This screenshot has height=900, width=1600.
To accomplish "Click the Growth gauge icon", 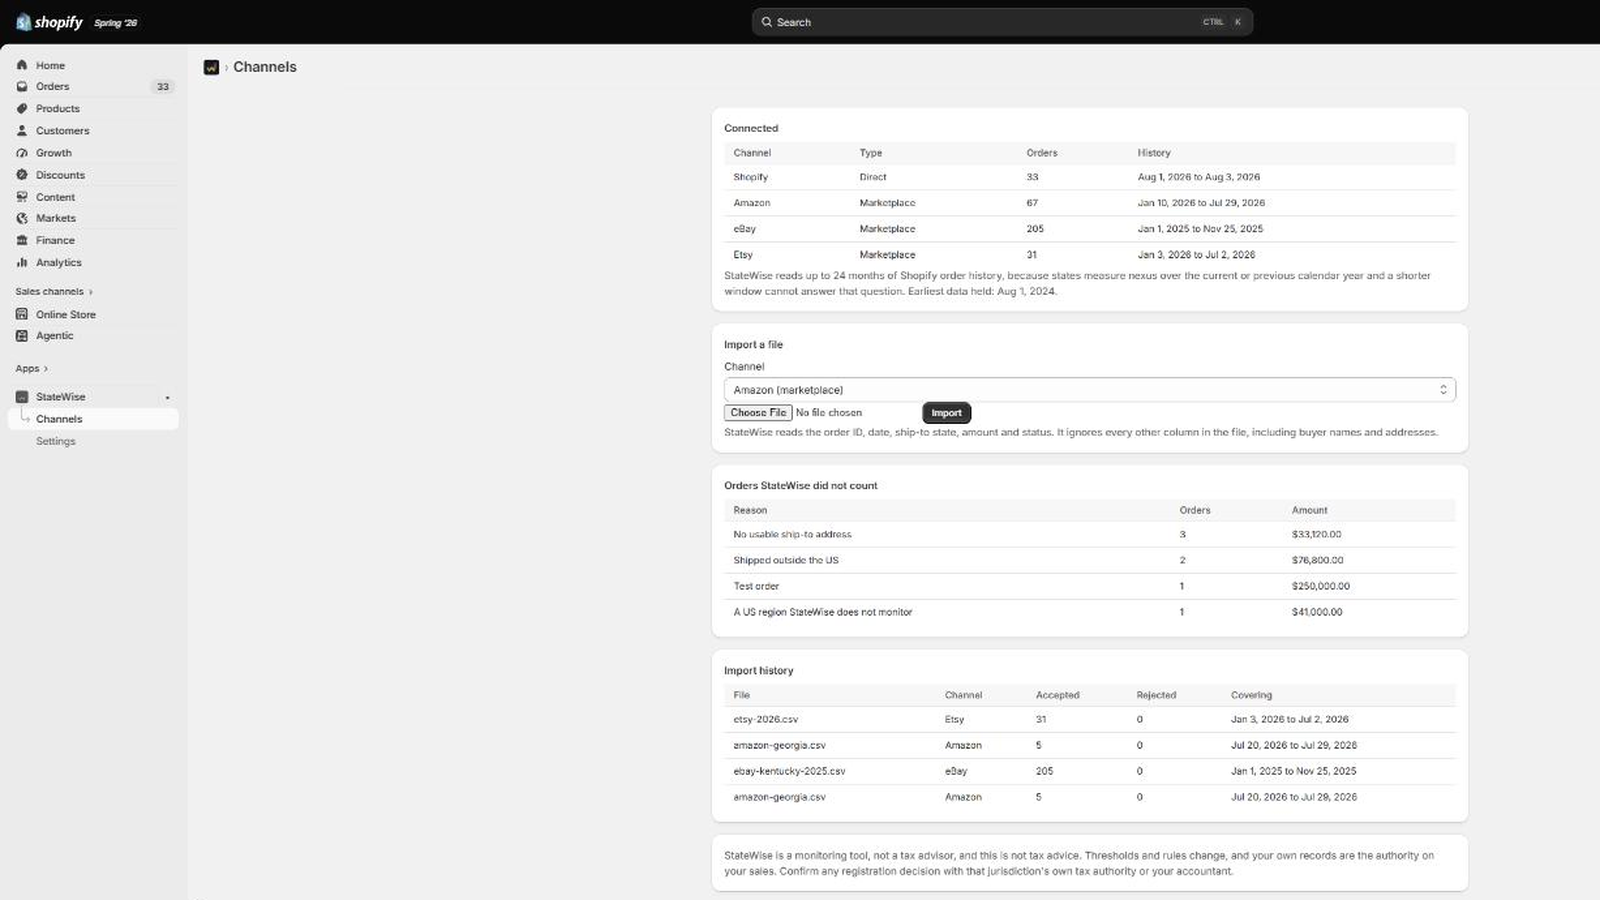I will [22, 153].
